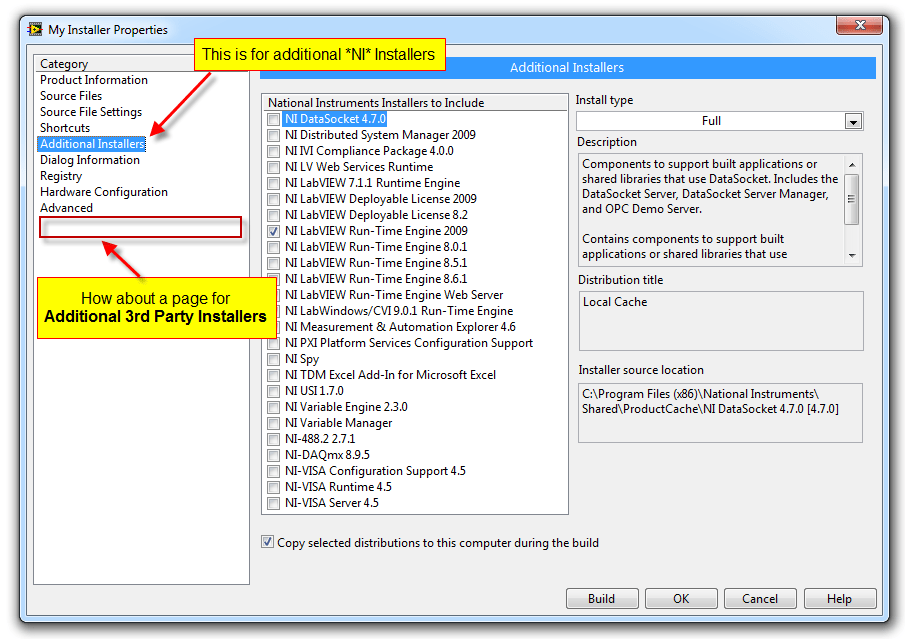Enable NI-488.2 2.7.1 installer
This screenshot has height=639, width=905.
(x=273, y=439)
